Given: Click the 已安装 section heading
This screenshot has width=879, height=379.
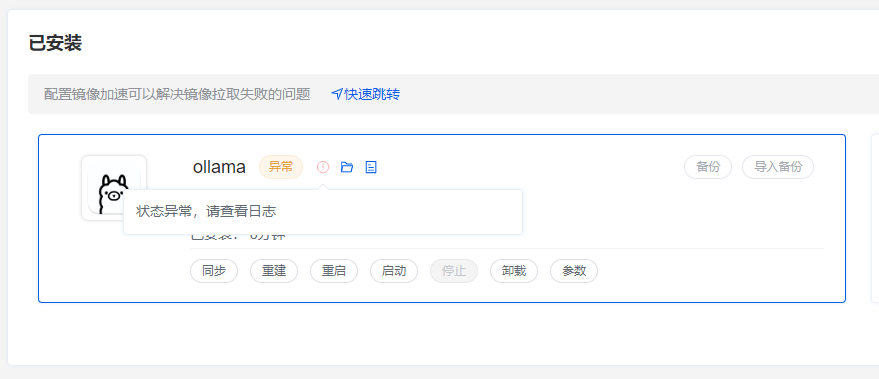Looking at the screenshot, I should (55, 43).
